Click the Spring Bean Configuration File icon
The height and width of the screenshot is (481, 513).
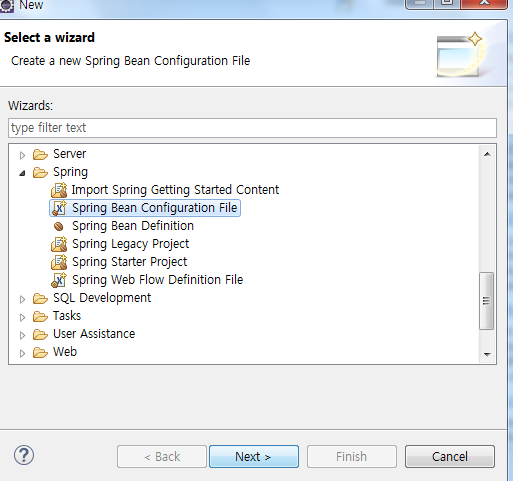pos(59,208)
